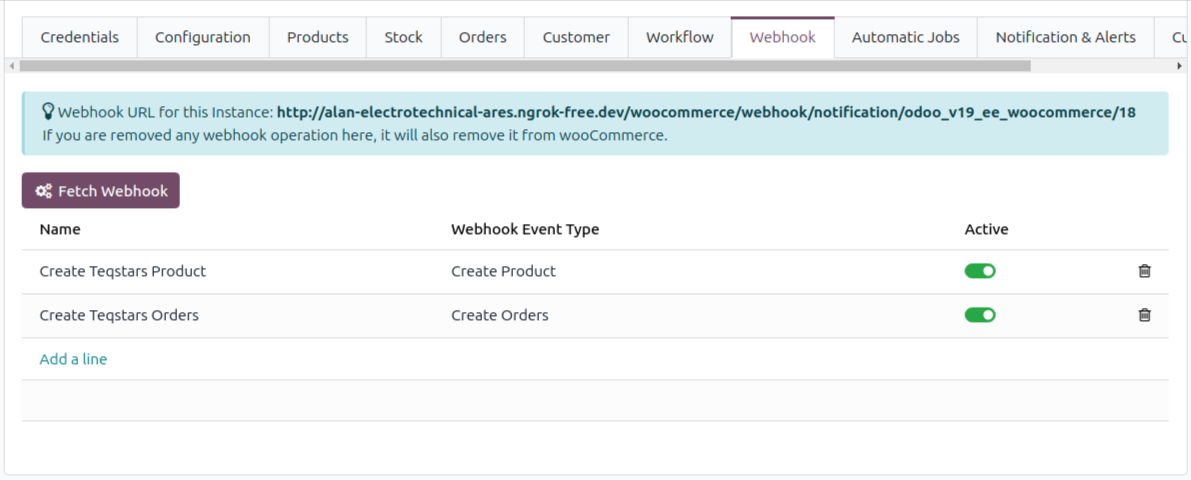Switch to the Customer tab
Viewport: 1191px width, 480px height.
(576, 37)
